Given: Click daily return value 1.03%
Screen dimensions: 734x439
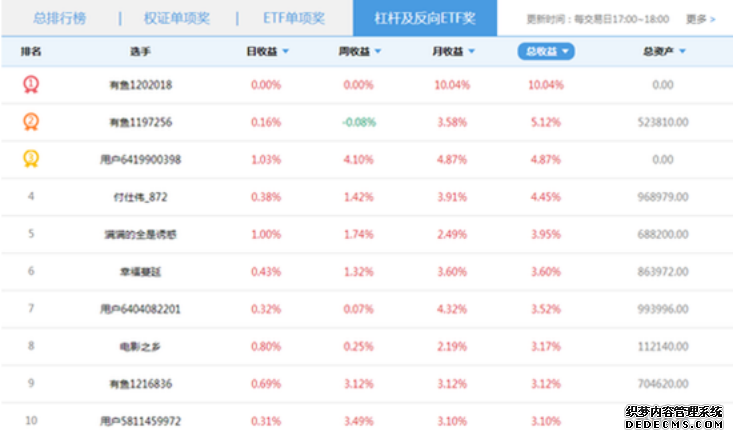Looking at the screenshot, I should (266, 160).
